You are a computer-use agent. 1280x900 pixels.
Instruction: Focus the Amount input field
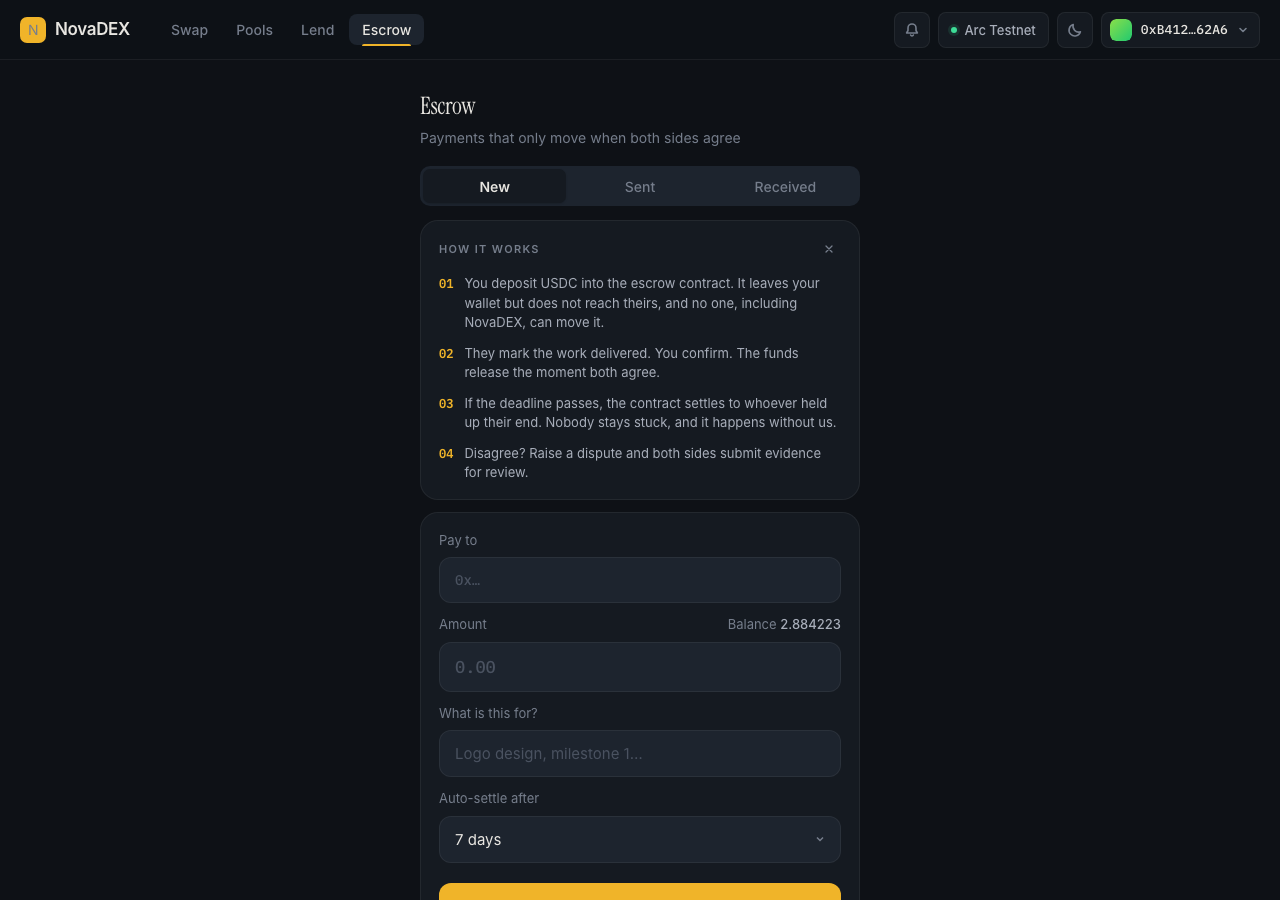click(640, 667)
